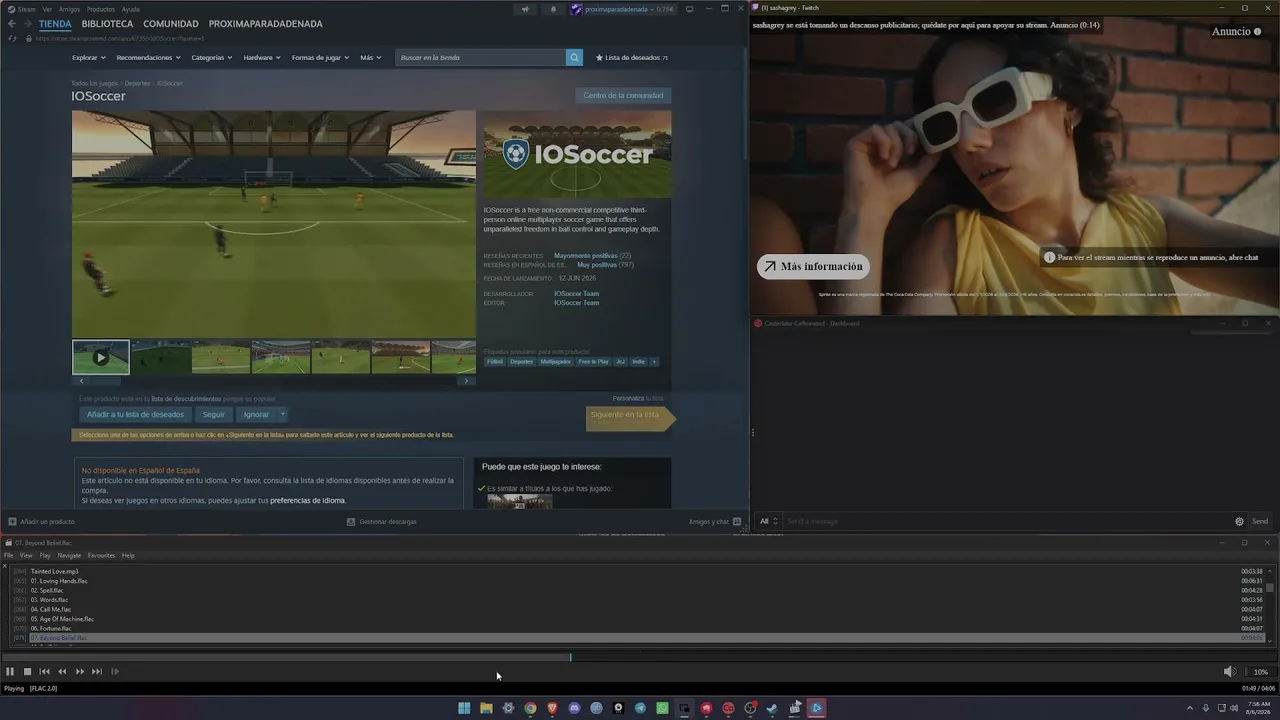Open Google Chrome from the taskbar
Image resolution: width=1280 pixels, height=720 pixels.
(530, 708)
